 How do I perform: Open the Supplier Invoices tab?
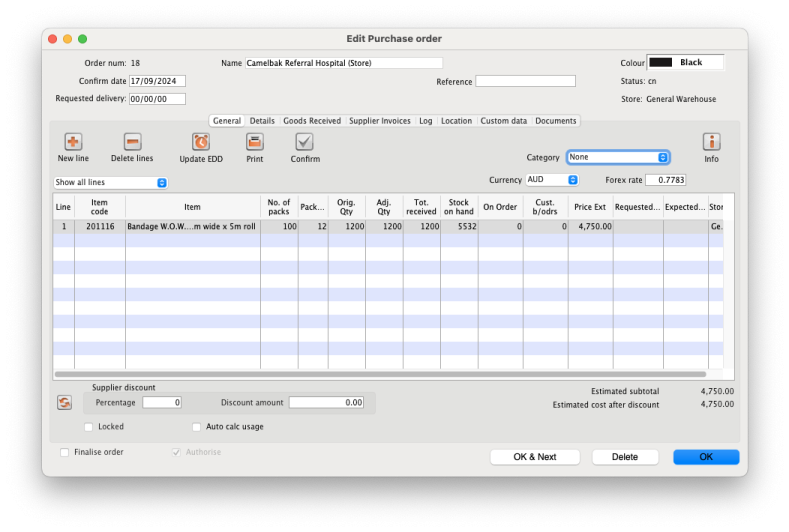click(379, 121)
